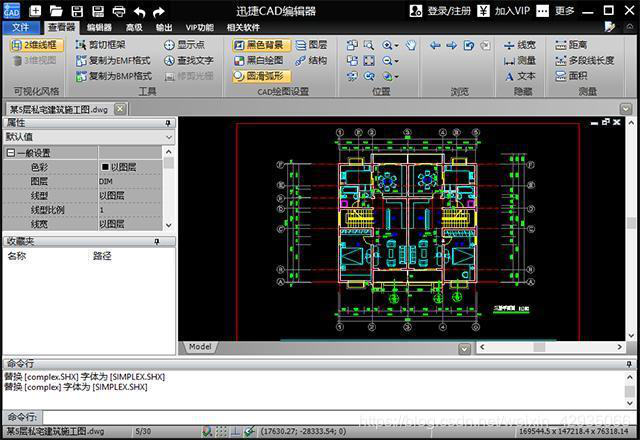The height and width of the screenshot is (440, 640).
Task: Activate the hand pan tool
Action: (x=411, y=45)
